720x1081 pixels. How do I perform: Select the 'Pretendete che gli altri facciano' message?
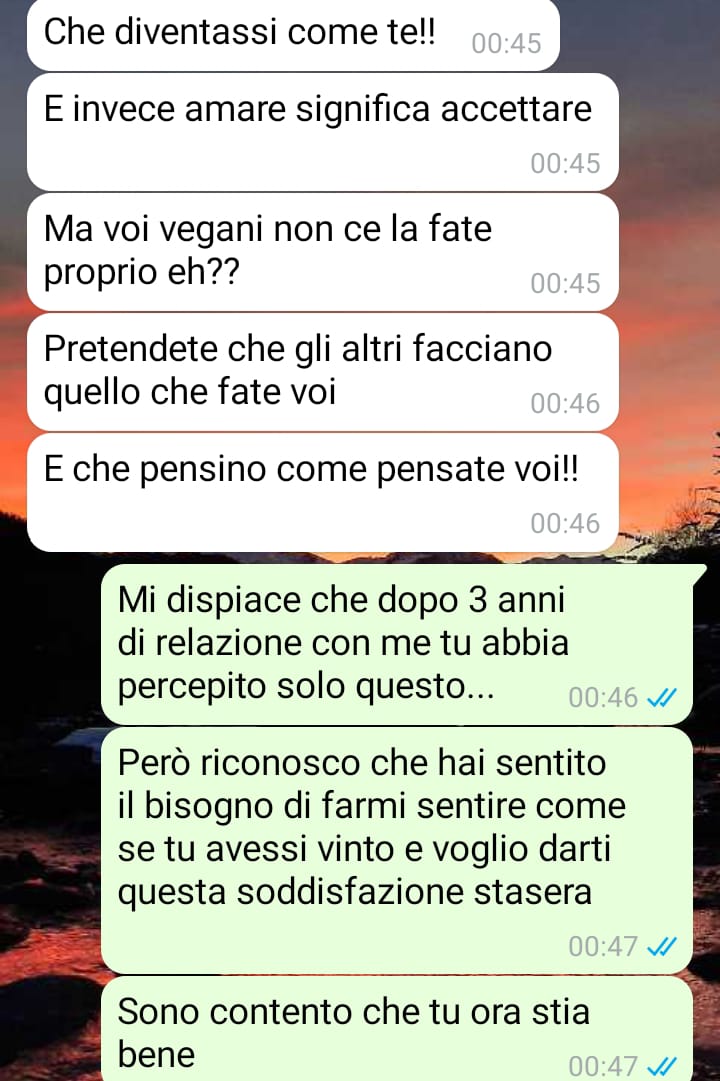tap(323, 372)
